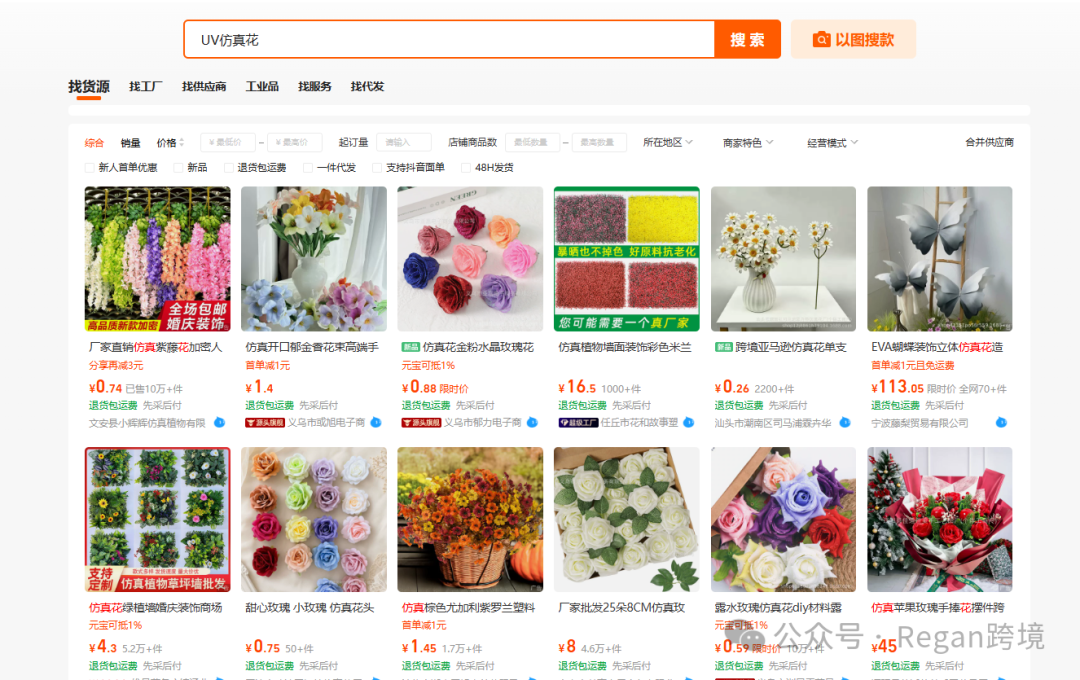Visit supplier 文安县小辉辉仿真植物有限
Viewport: 1080px width, 680px height.
(x=147, y=423)
